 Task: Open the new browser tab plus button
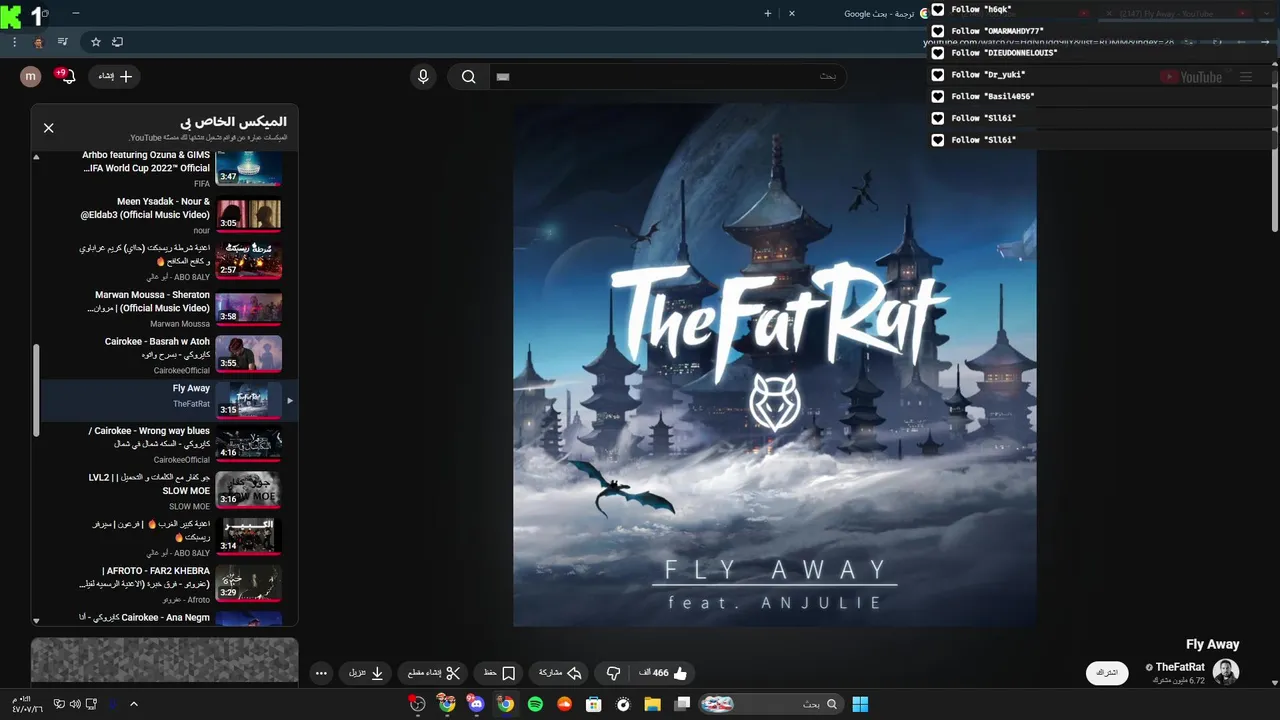pyautogui.click(x=768, y=14)
